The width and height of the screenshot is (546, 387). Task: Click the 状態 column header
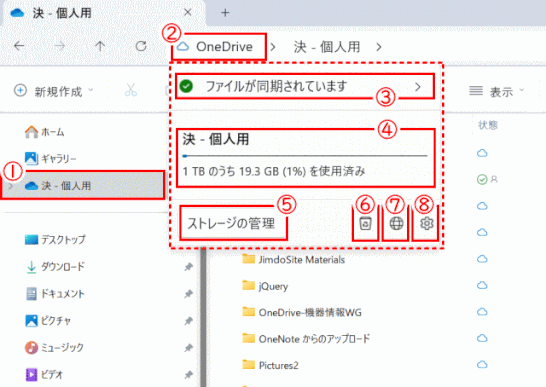[488, 125]
